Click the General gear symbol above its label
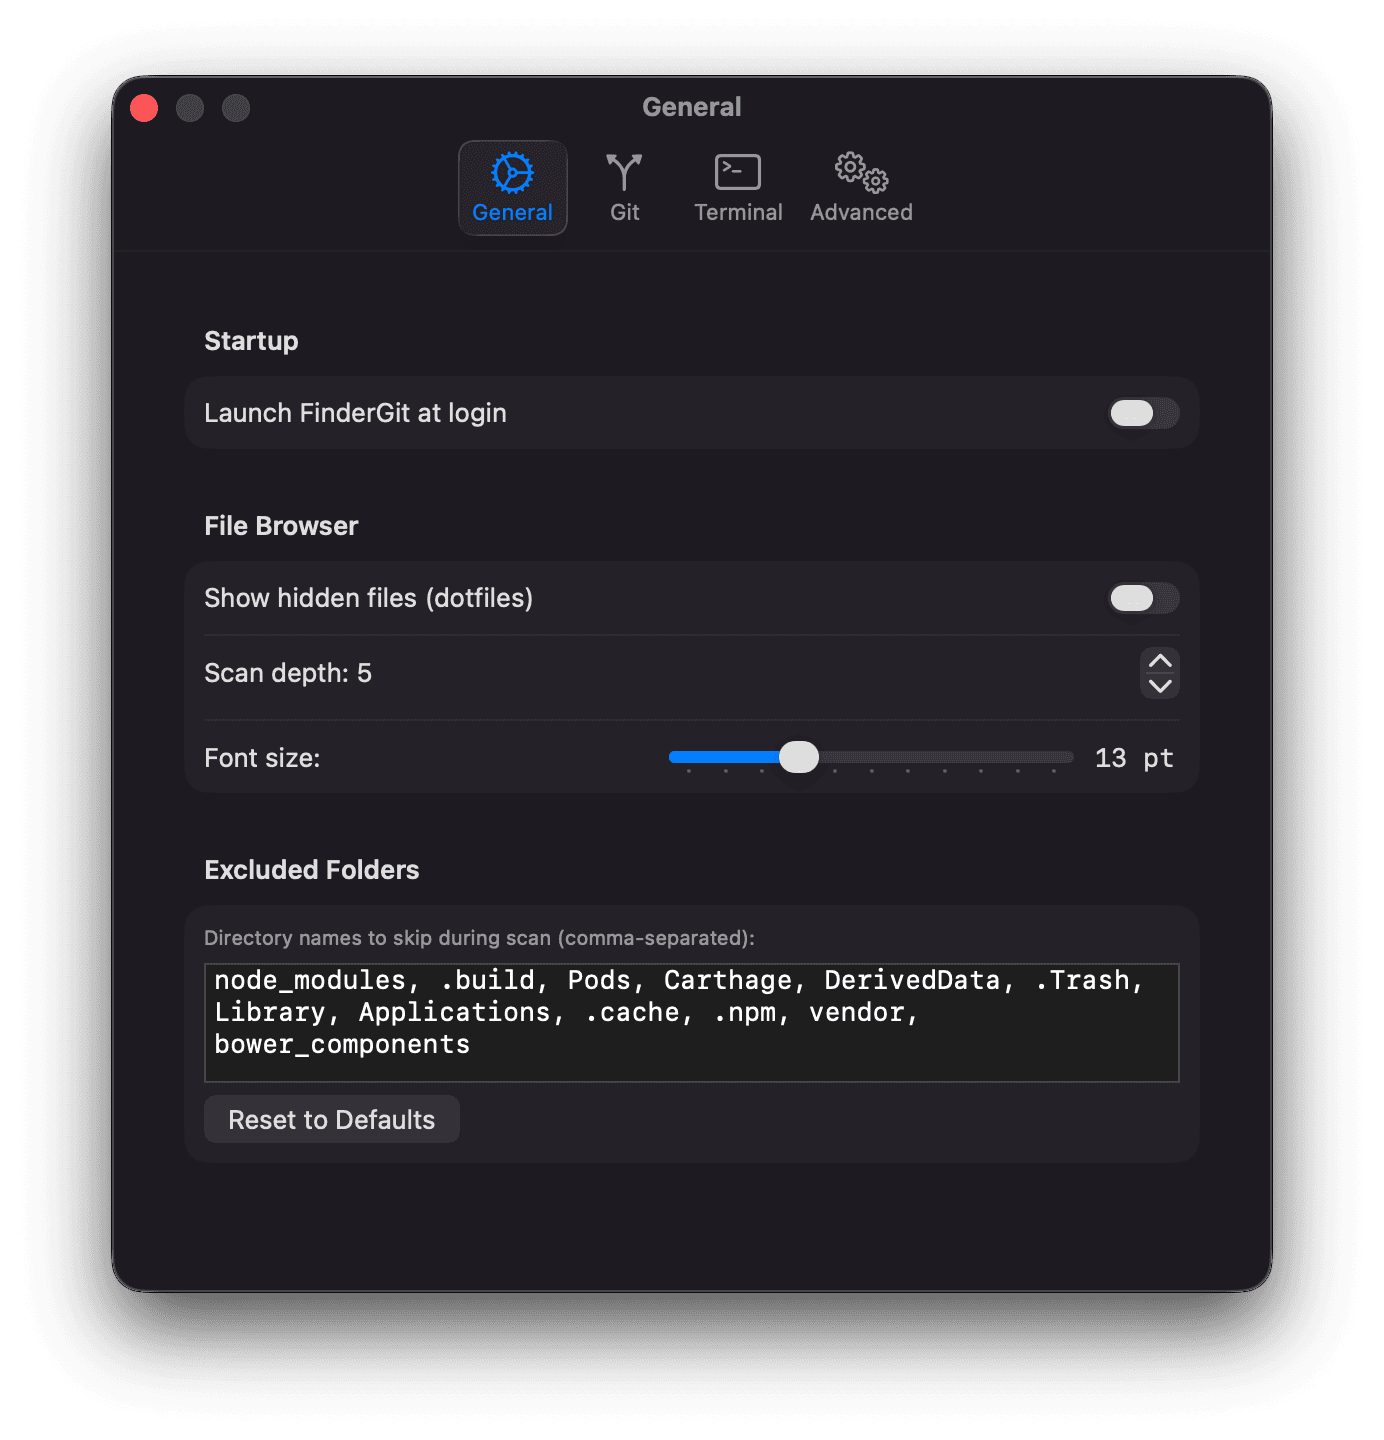Viewport: 1384px width, 1440px height. (x=511, y=172)
